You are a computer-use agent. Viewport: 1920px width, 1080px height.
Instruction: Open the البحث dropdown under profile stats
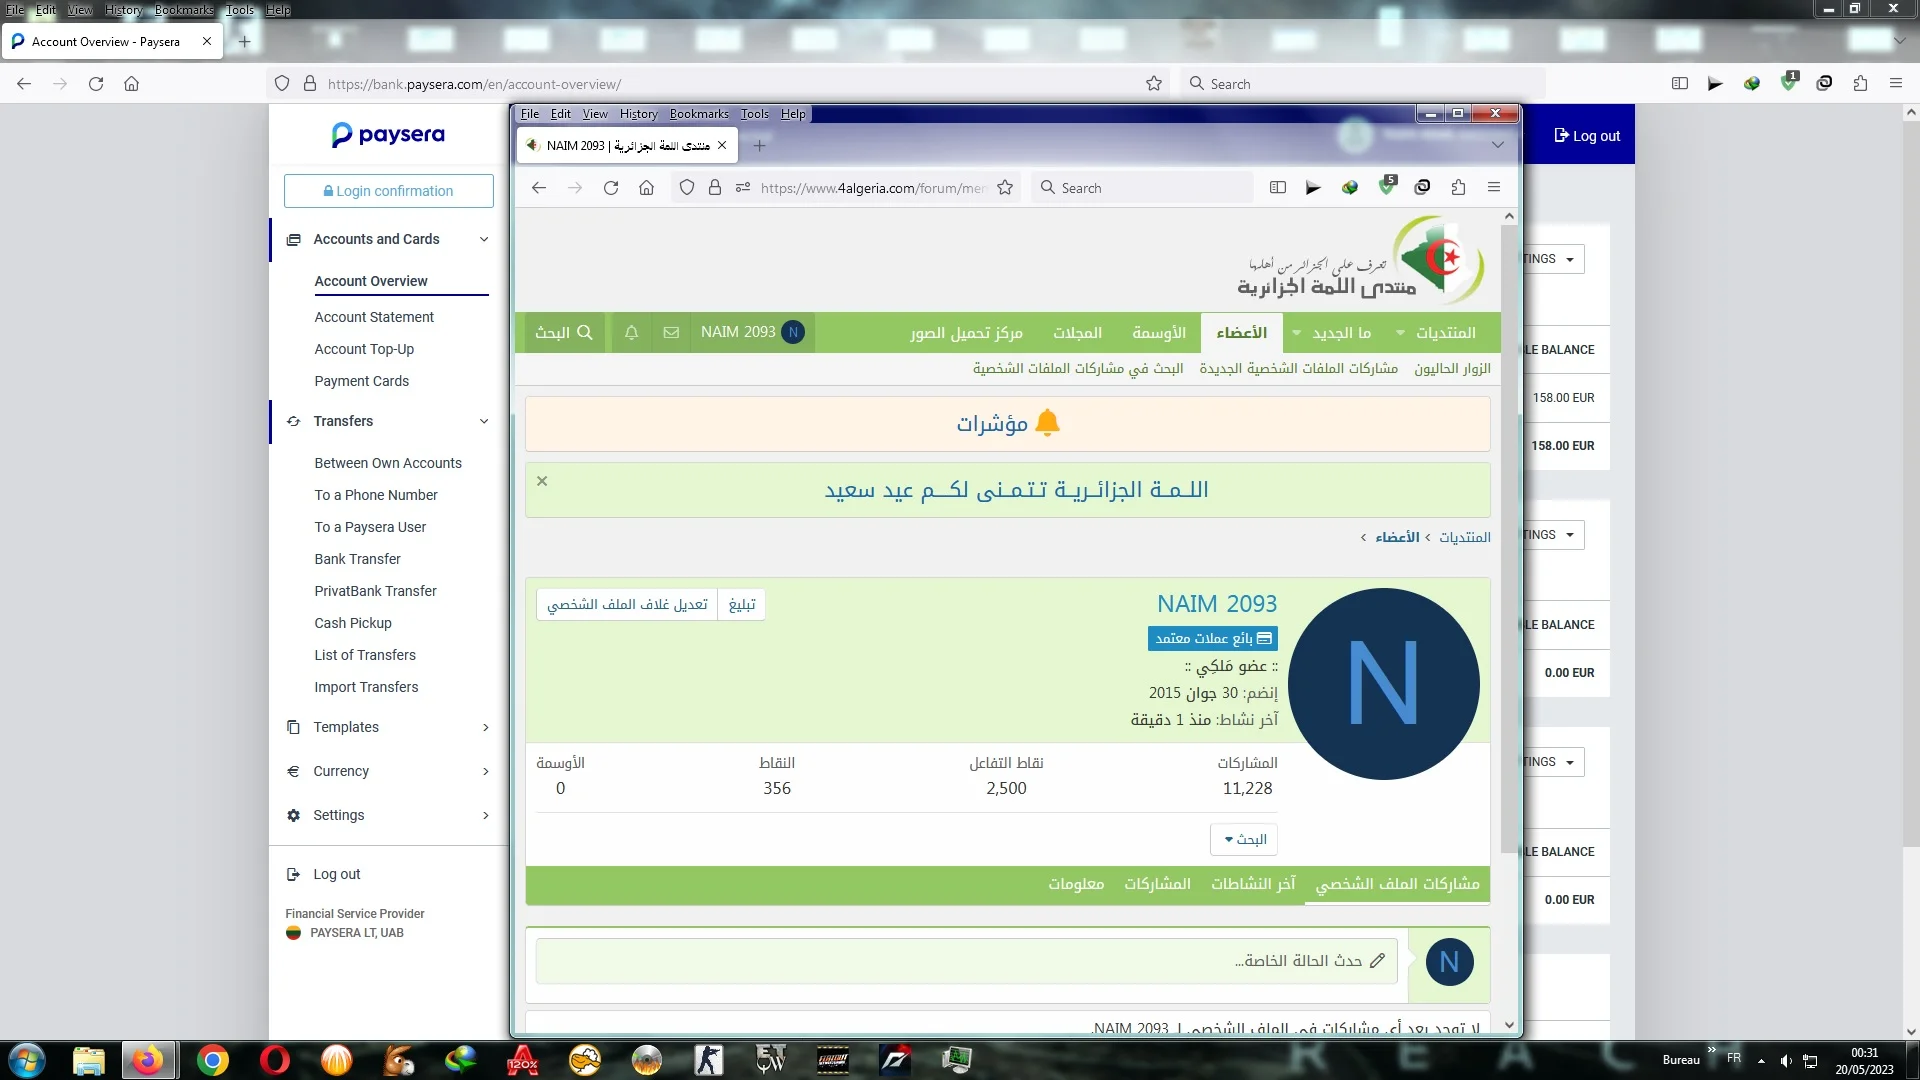click(x=1244, y=840)
